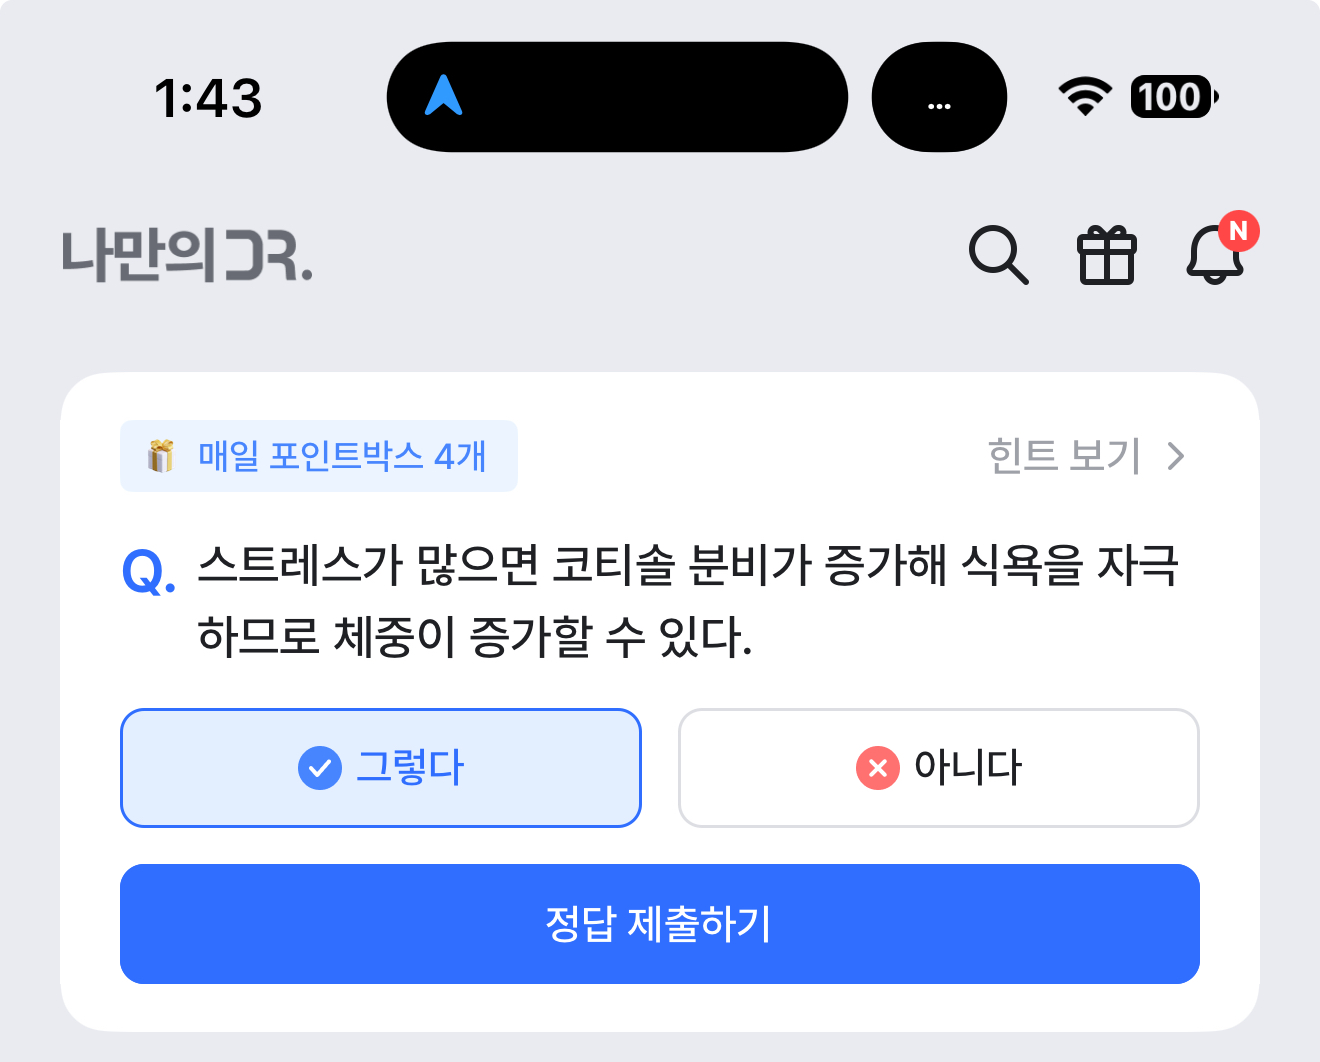Select the 그렇다 answer option
The image size is (1320, 1062).
(380, 768)
